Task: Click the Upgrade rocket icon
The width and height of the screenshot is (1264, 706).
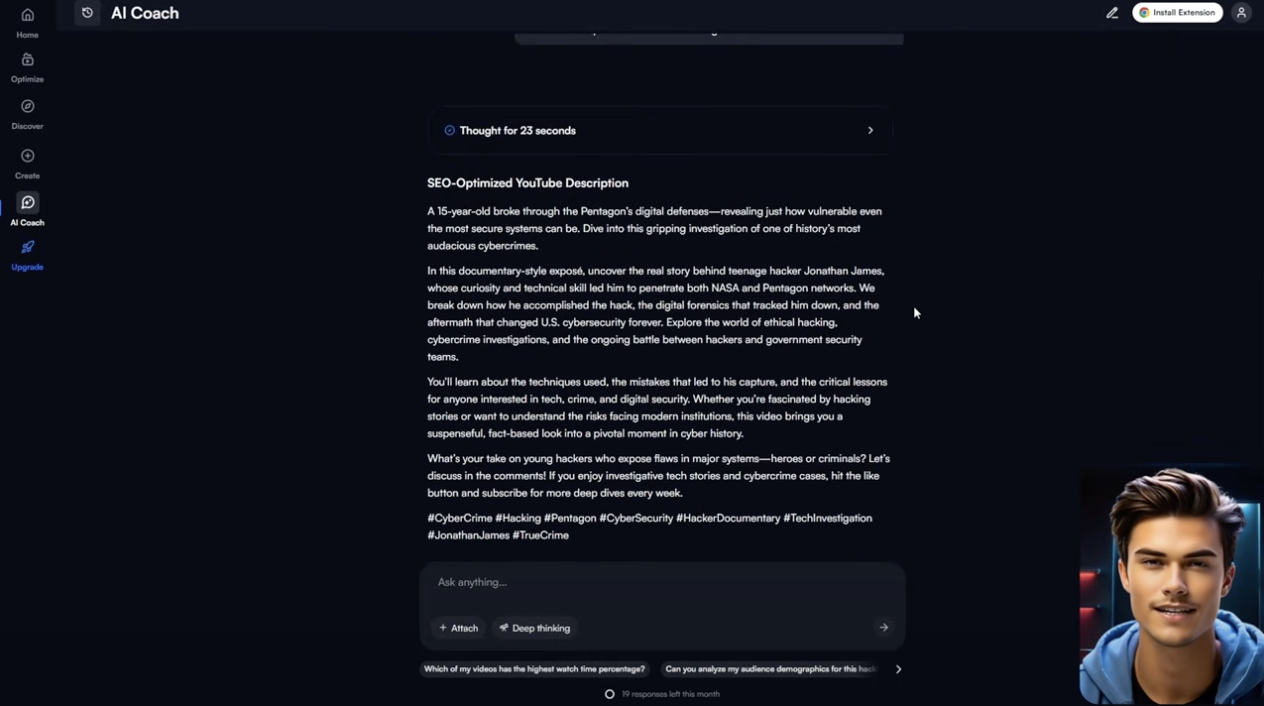Action: [x=27, y=248]
